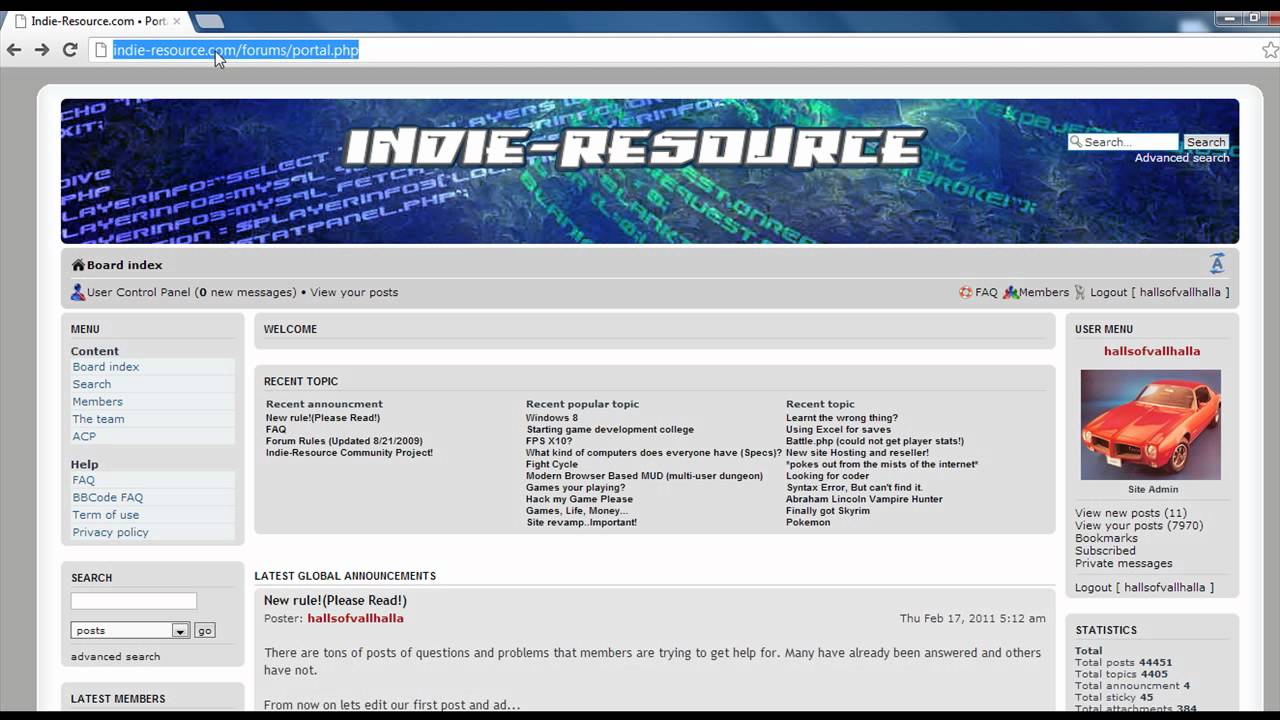
Task: Click the Members people icon
Action: [x=1011, y=292]
